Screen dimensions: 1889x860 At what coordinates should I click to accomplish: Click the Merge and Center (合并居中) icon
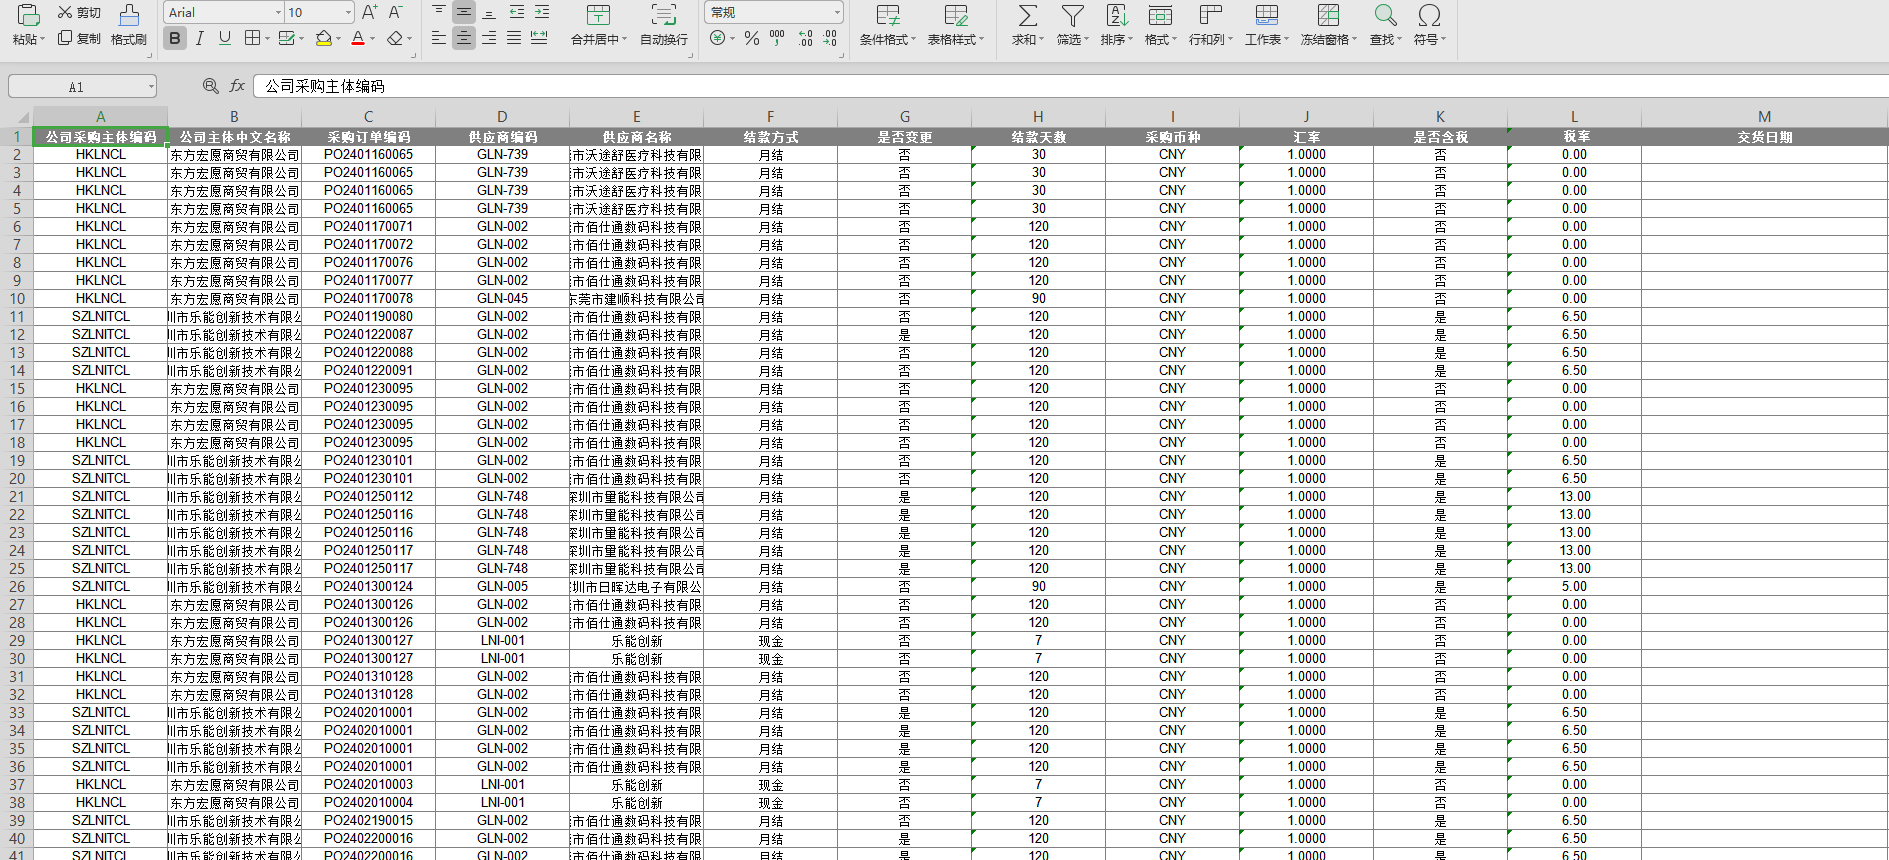coord(598,15)
